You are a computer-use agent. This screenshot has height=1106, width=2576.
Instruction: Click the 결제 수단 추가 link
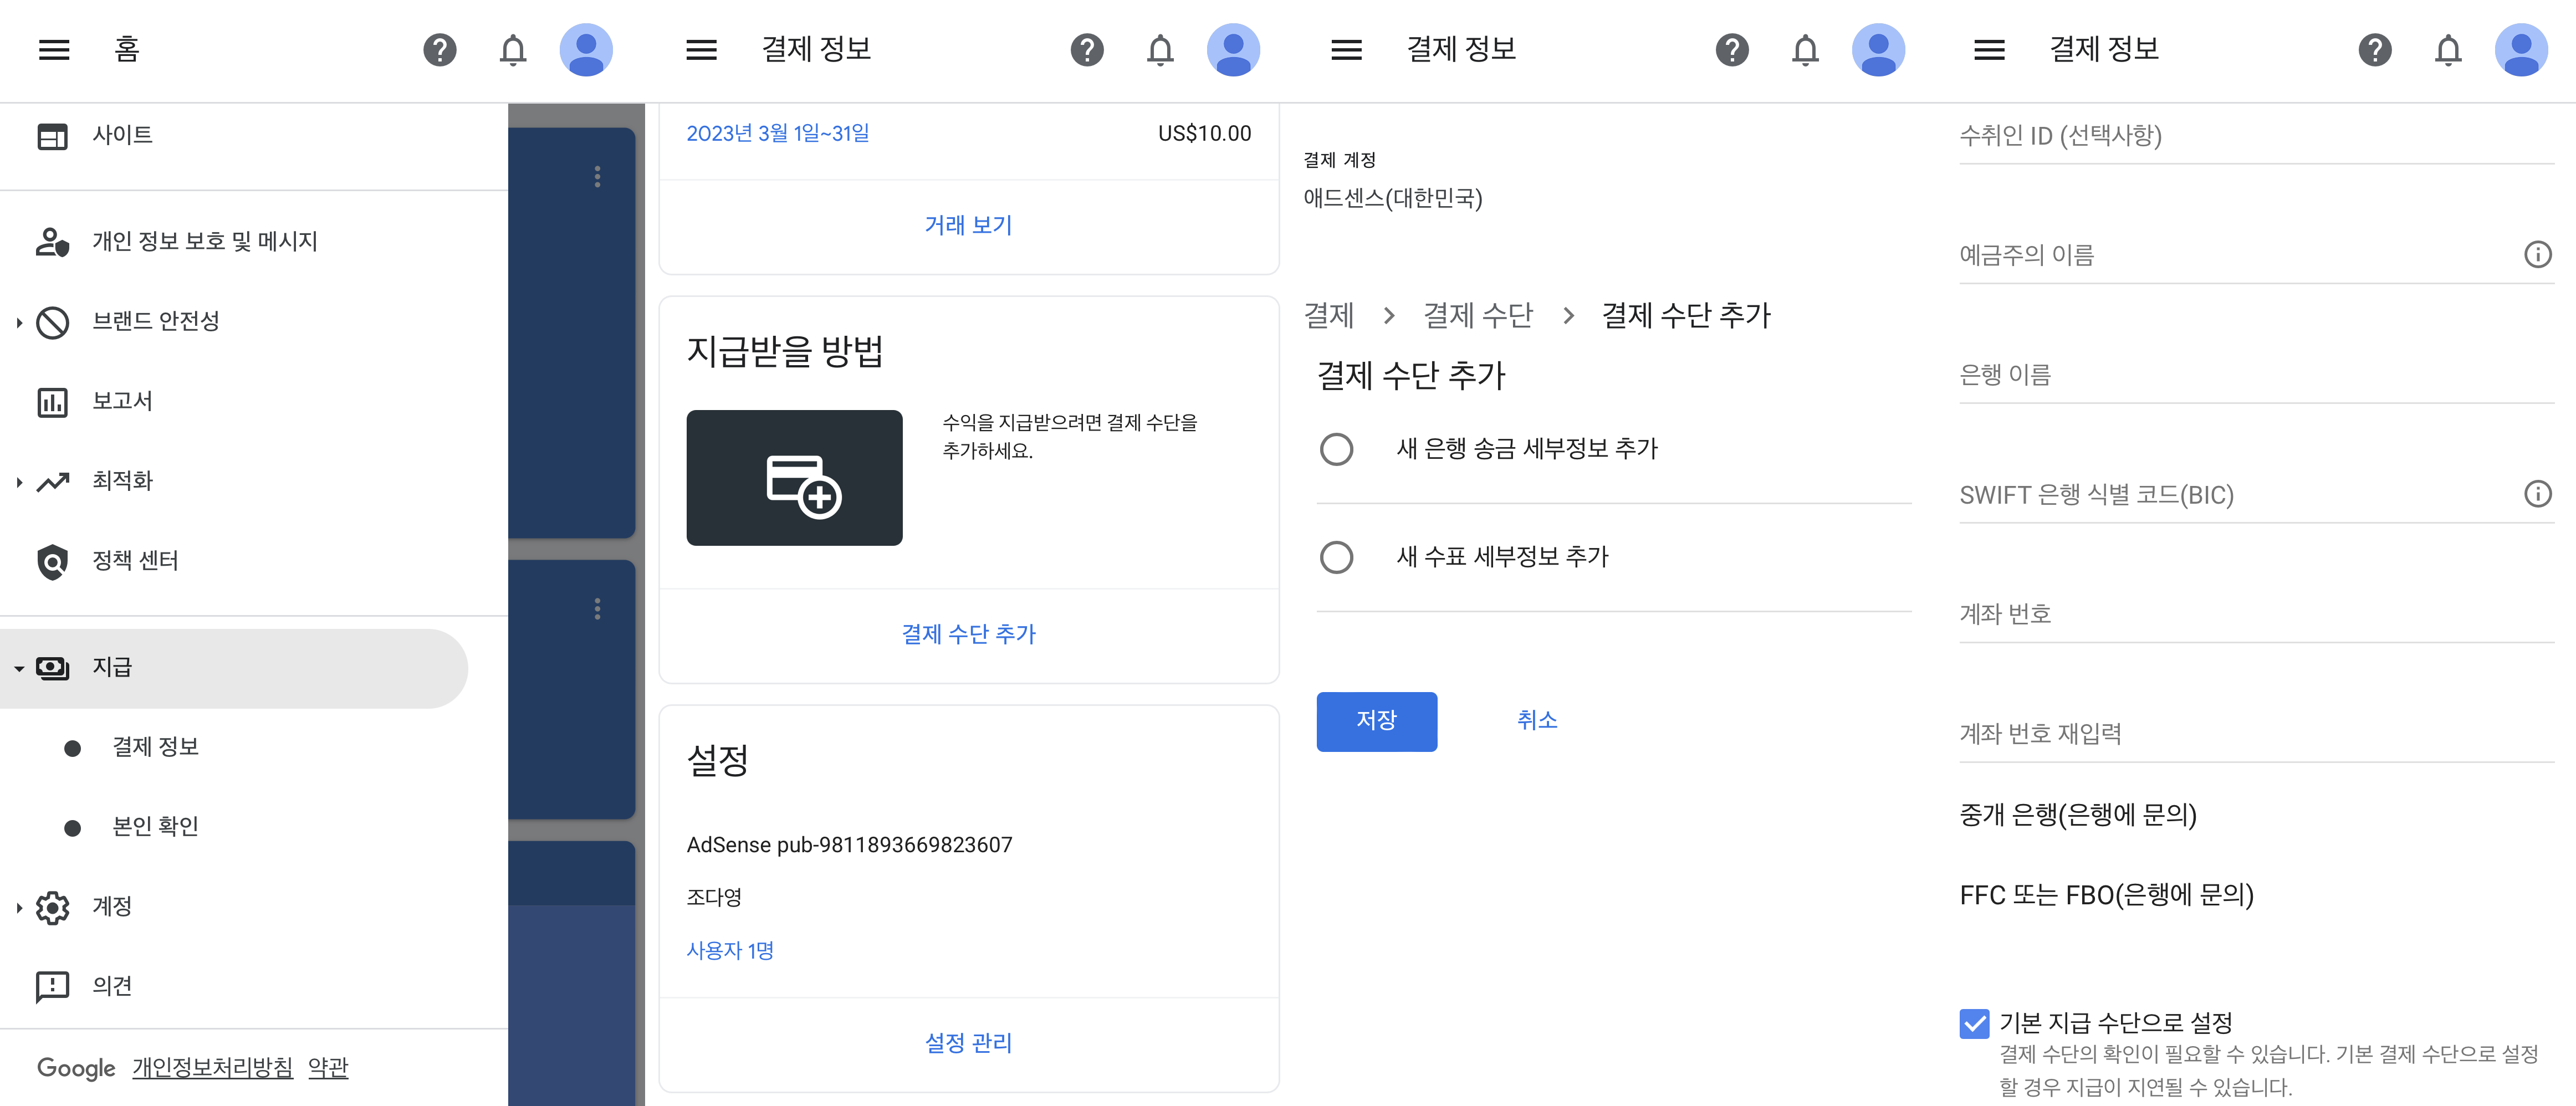(968, 634)
